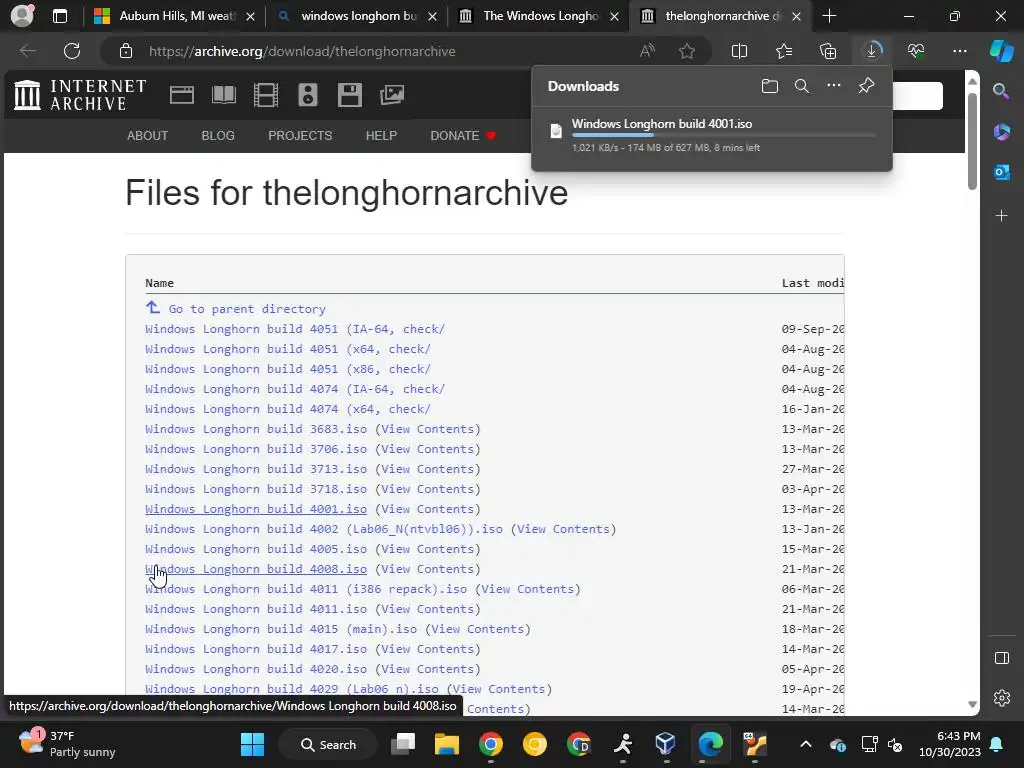The width and height of the screenshot is (1024, 768).
Task: Click Internet Archive images icon
Action: click(x=392, y=95)
